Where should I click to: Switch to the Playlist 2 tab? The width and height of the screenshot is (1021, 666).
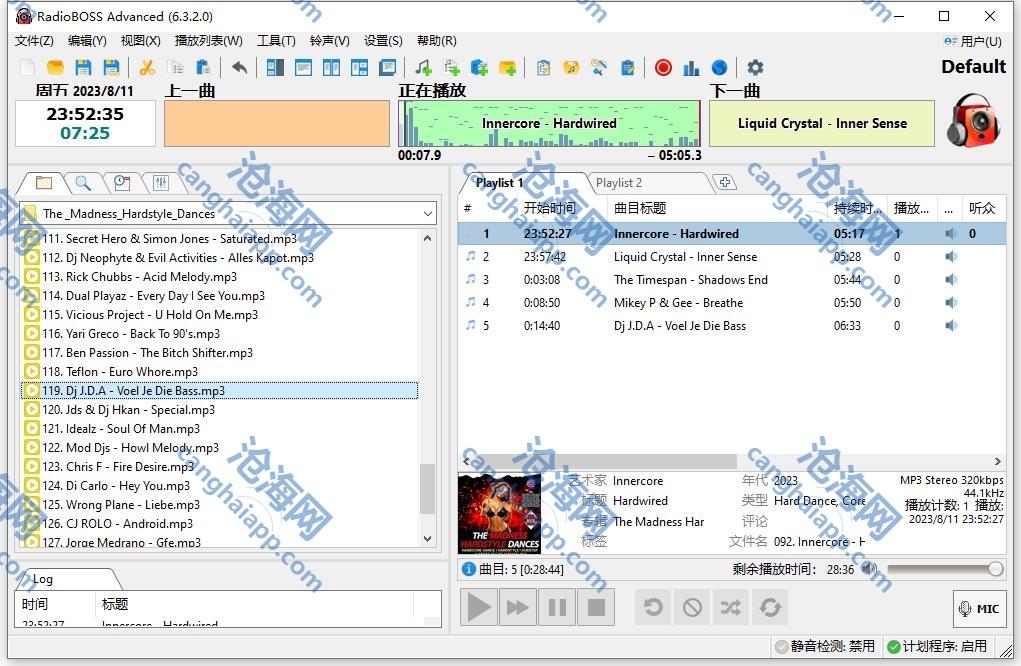pos(619,183)
